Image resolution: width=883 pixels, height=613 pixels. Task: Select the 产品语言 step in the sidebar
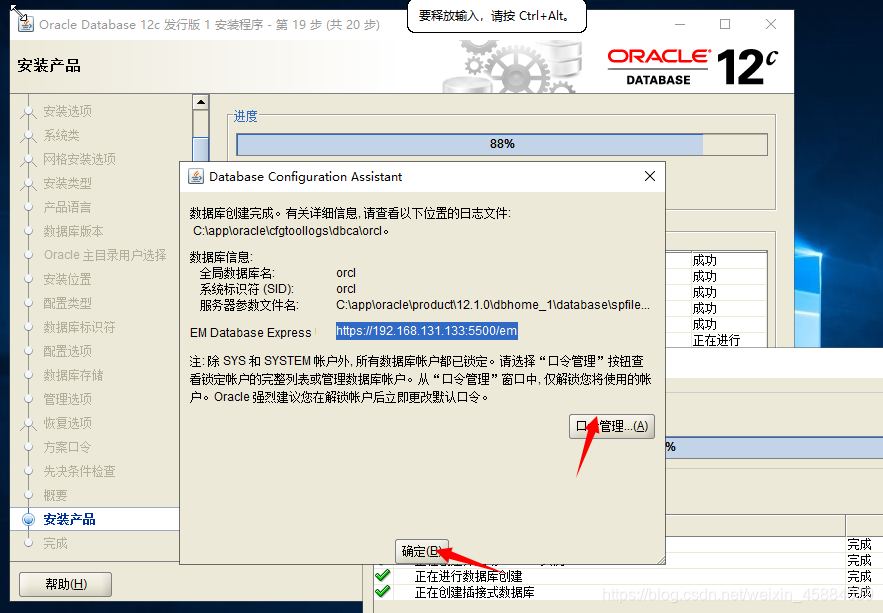tap(68, 207)
